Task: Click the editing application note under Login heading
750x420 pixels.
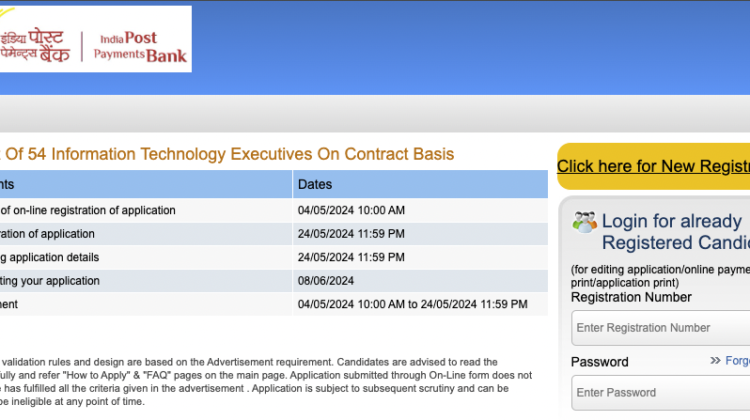Action: pos(660,276)
